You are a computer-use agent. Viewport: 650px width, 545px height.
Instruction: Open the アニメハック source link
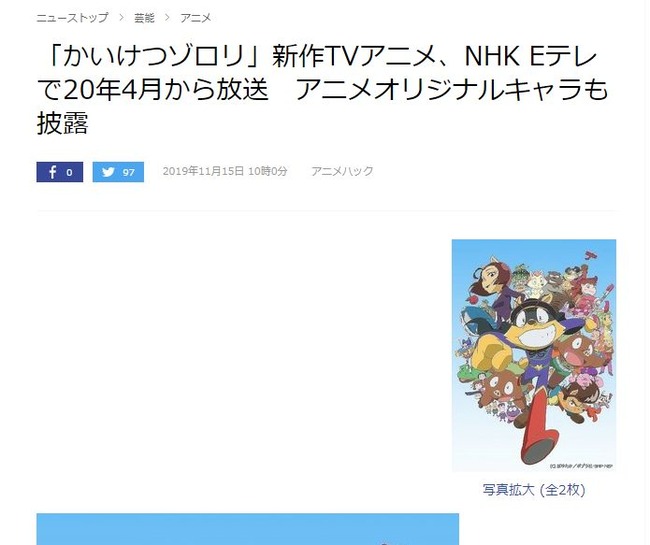[342, 171]
